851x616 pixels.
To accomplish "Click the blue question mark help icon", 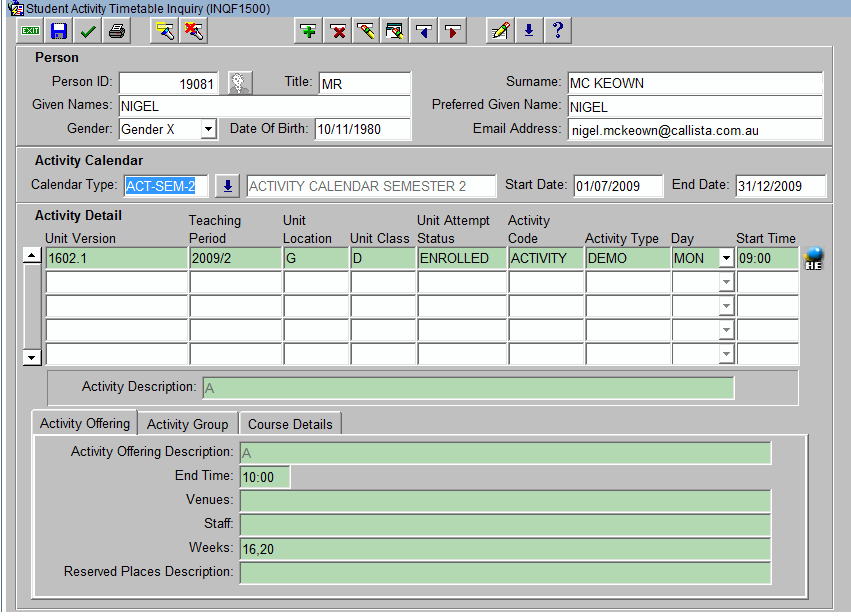I will pyautogui.click(x=557, y=31).
